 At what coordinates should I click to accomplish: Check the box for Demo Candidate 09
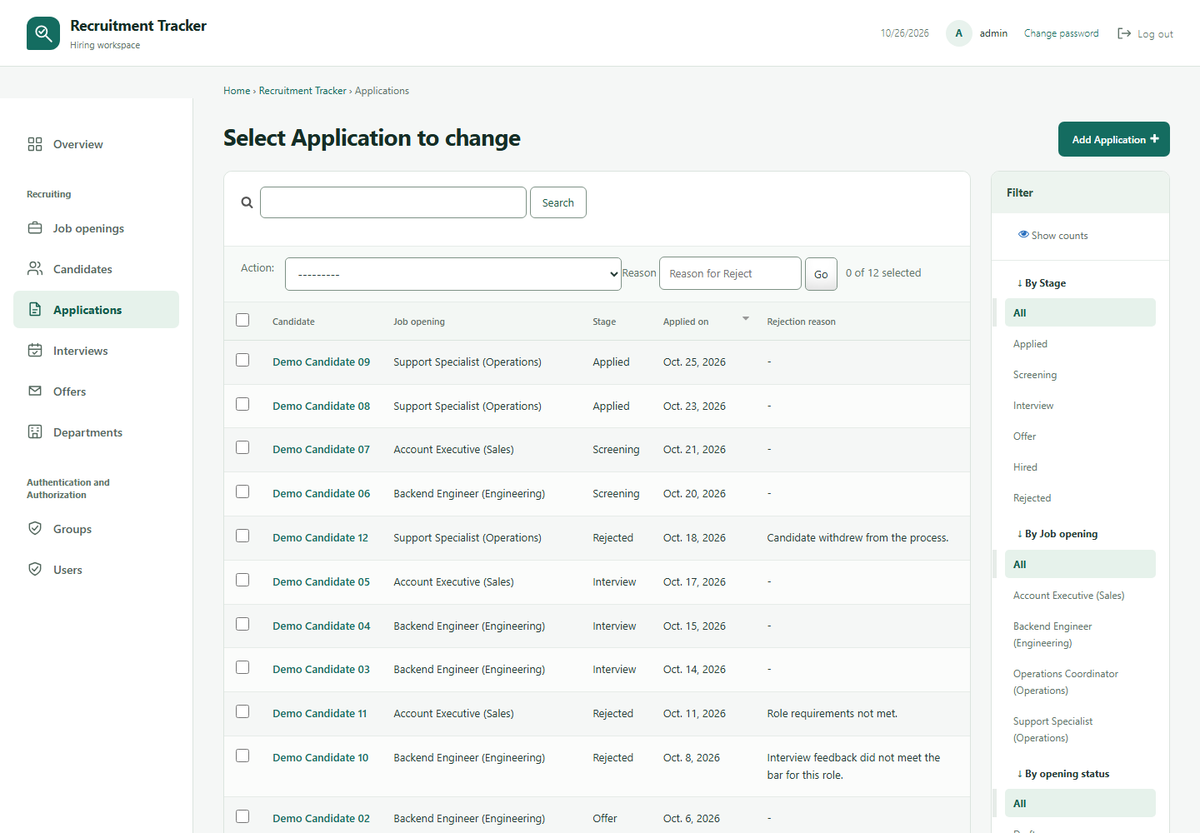(x=242, y=360)
